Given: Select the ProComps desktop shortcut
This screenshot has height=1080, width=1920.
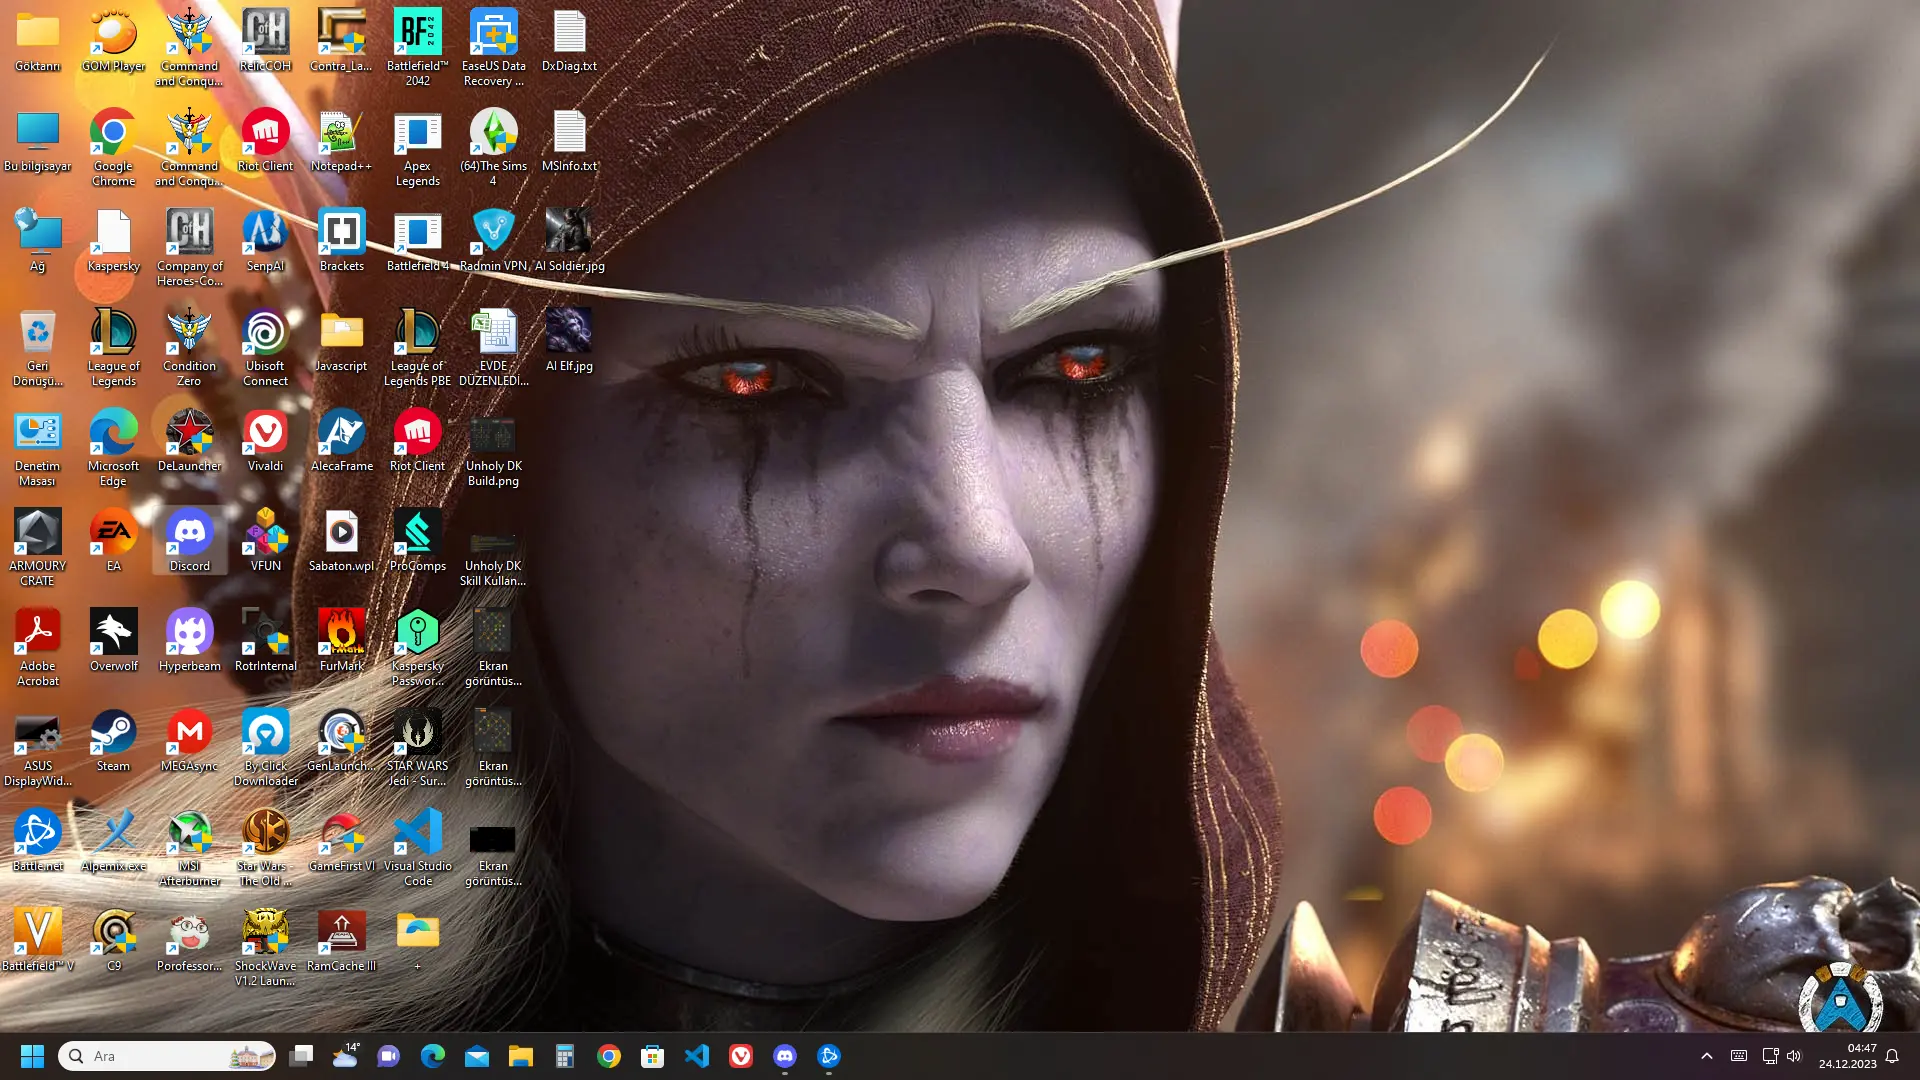Looking at the screenshot, I should [x=418, y=540].
